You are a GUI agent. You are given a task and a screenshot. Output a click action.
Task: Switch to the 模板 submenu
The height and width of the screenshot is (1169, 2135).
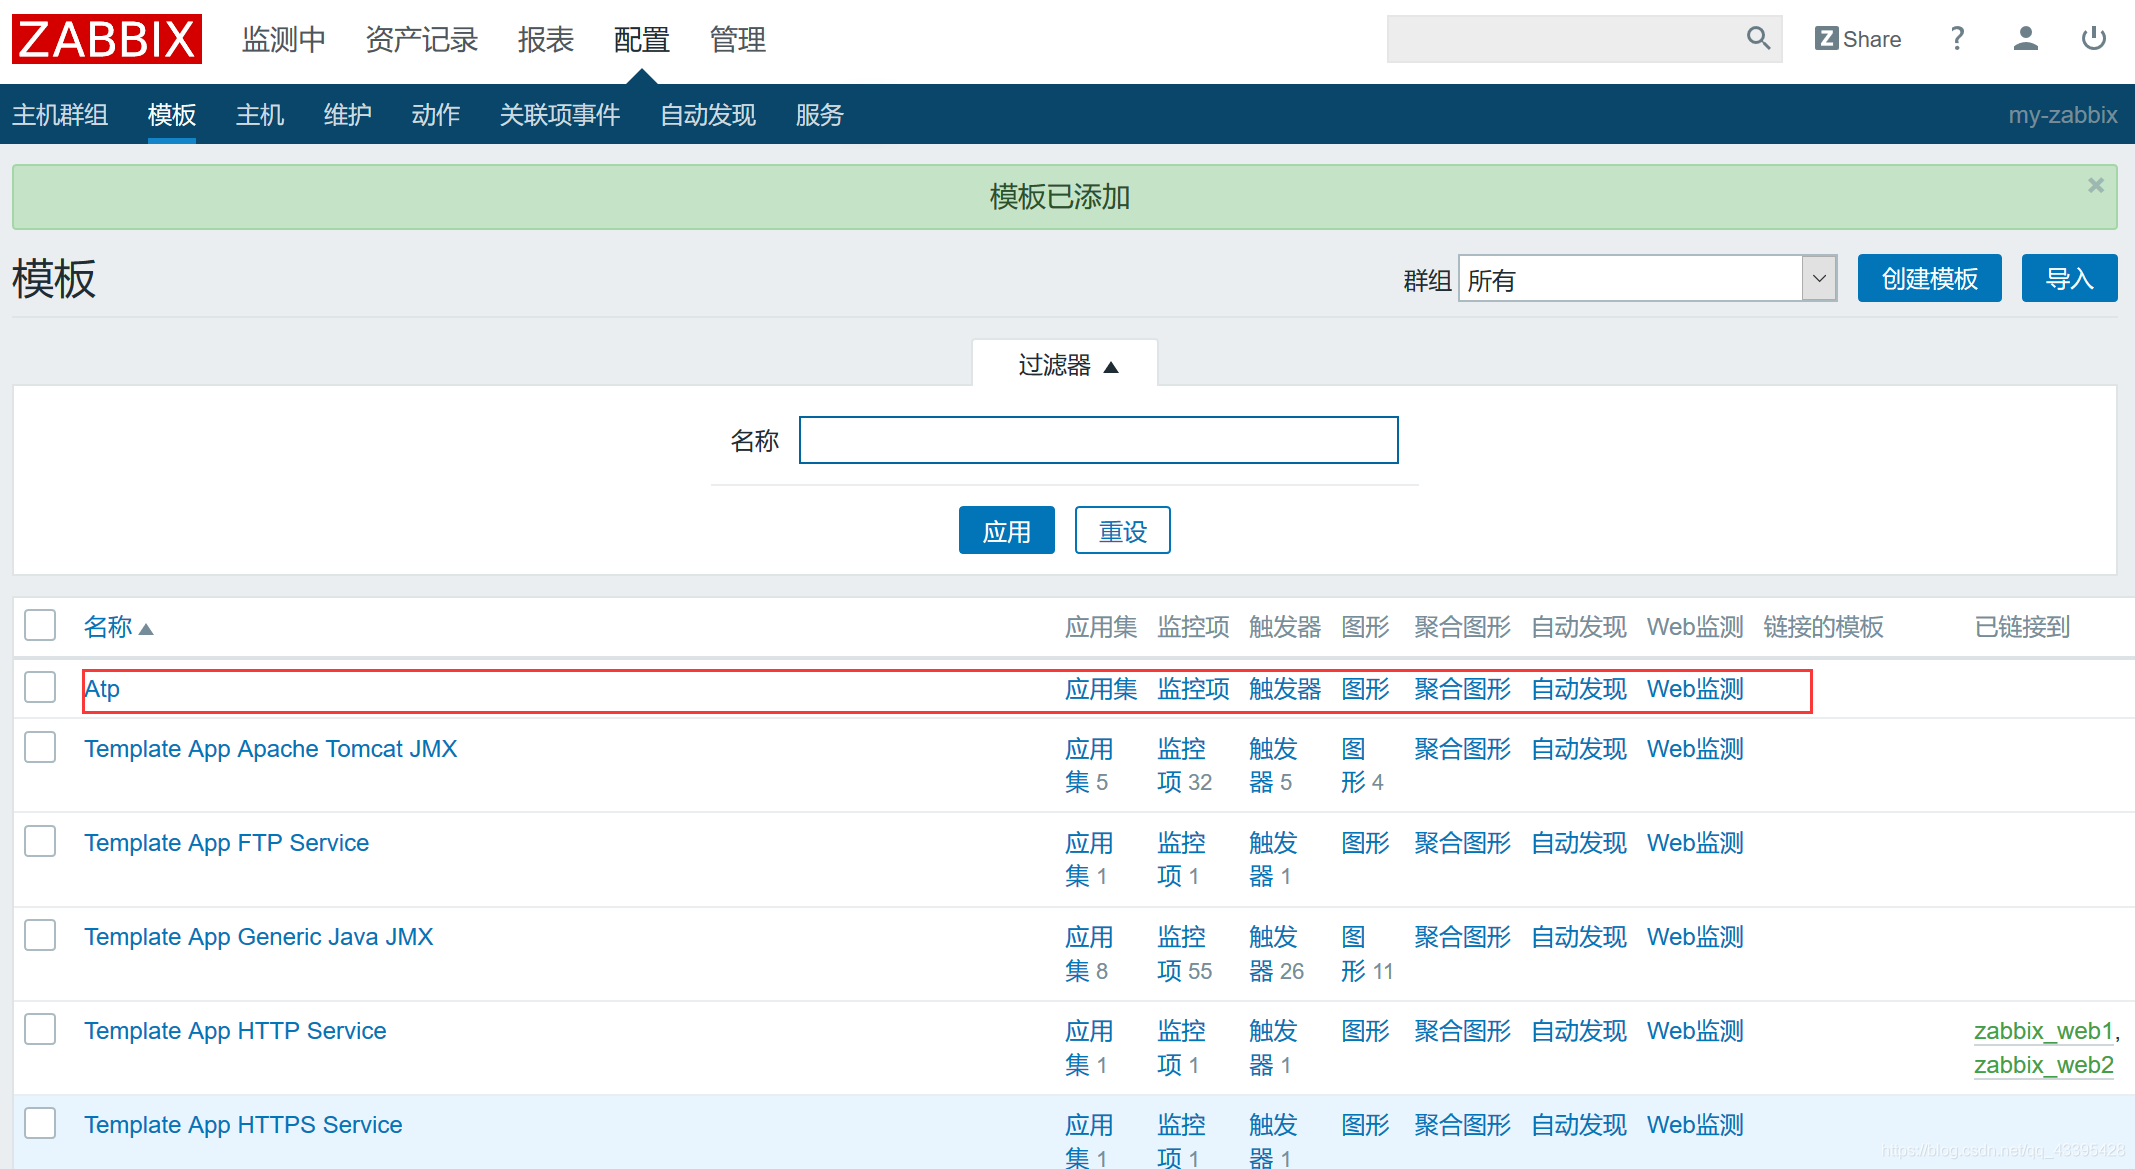coord(172,115)
